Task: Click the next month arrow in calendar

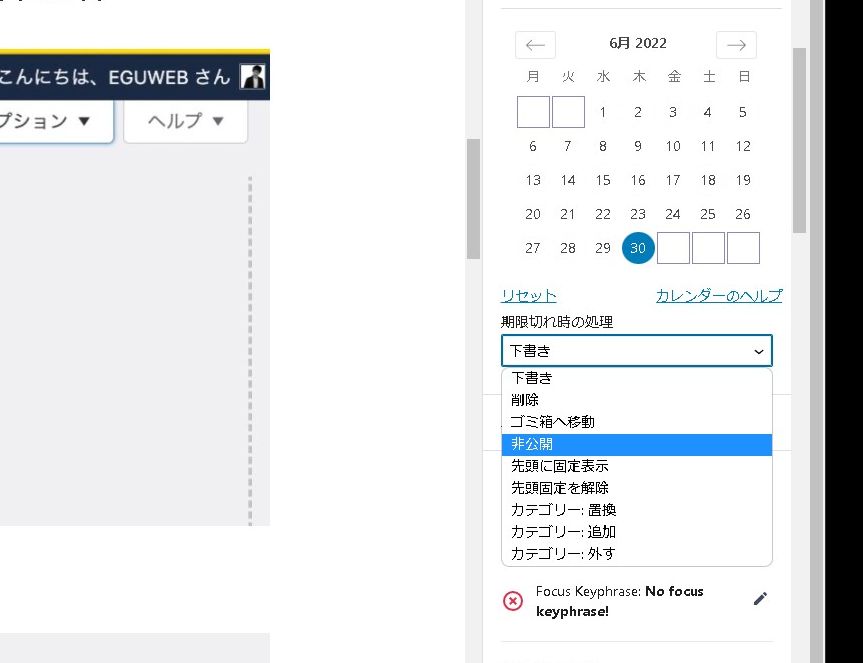Action: coord(736,45)
